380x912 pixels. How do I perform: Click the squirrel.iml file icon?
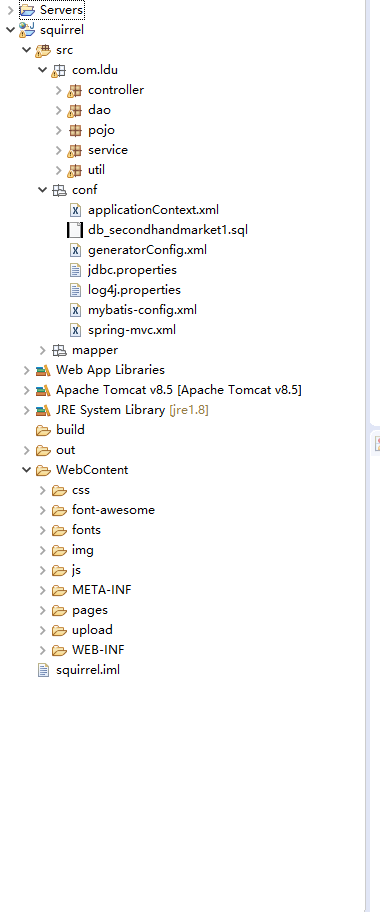point(43,670)
